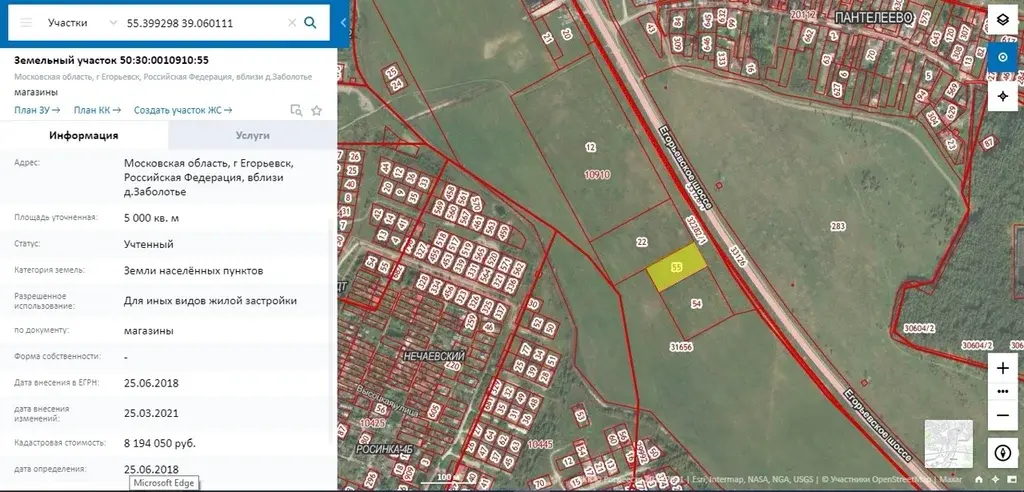This screenshot has height=492, width=1024.
Task: Switch to the Услуги tab
Action: [252, 135]
